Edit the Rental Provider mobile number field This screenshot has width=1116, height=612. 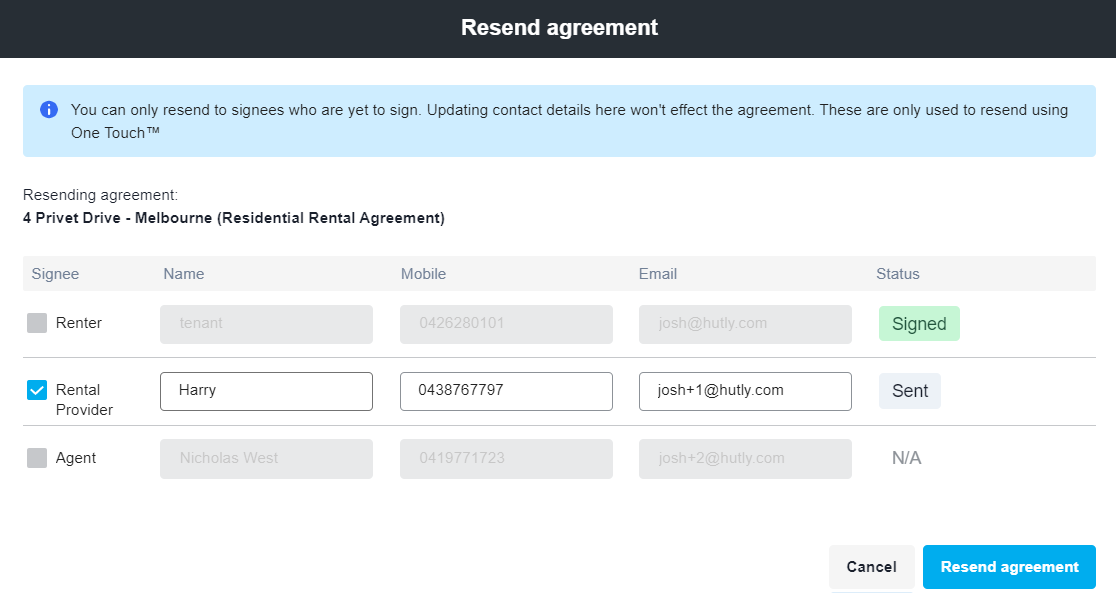point(506,391)
